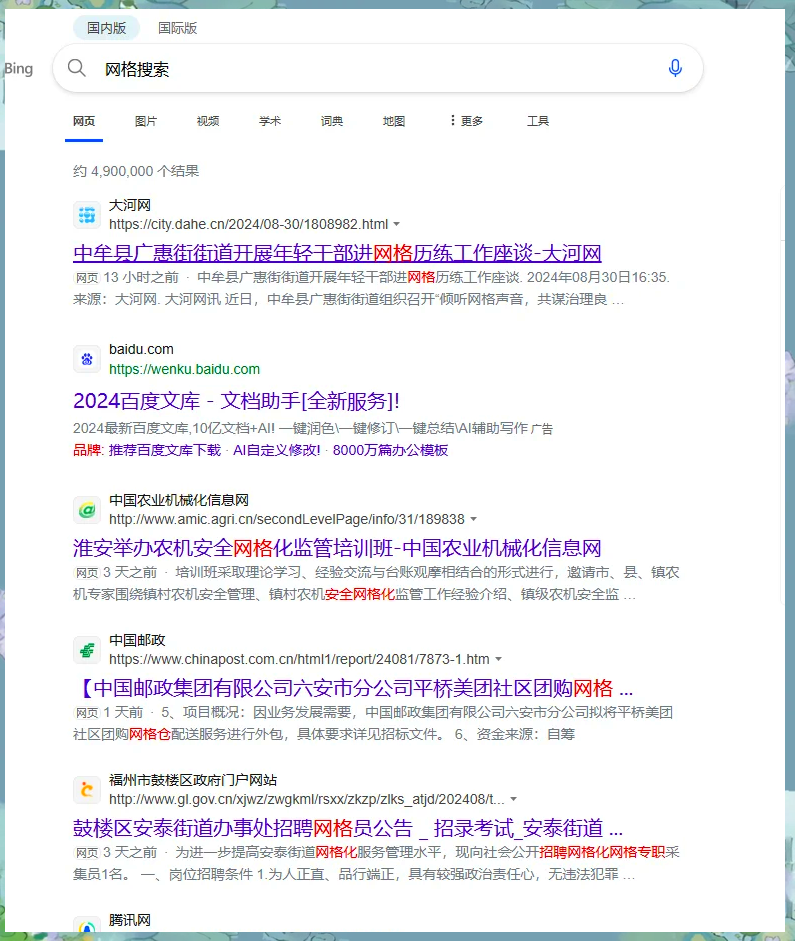This screenshot has width=795, height=941.
Task: Click the https://city.dahe.cn URL text
Action: [x=248, y=224]
